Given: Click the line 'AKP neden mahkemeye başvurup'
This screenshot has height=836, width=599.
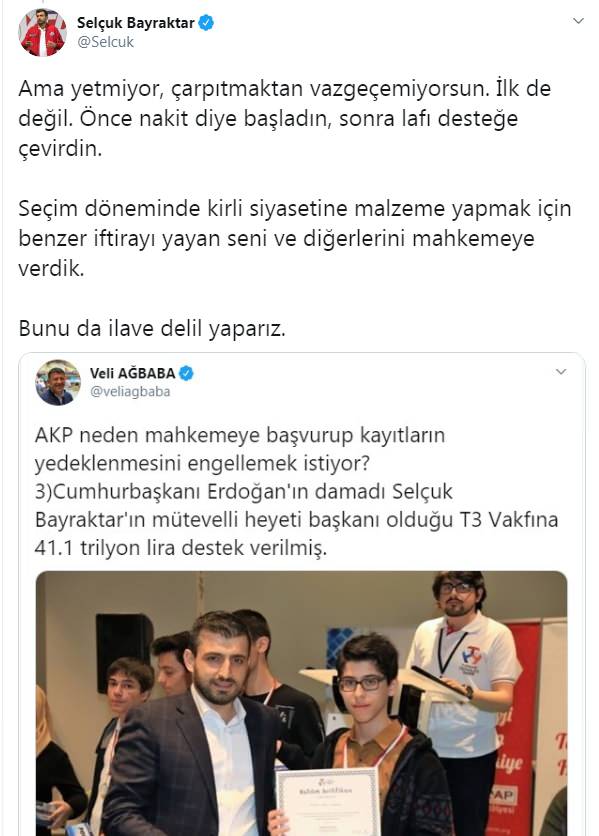Looking at the screenshot, I should [239, 436].
